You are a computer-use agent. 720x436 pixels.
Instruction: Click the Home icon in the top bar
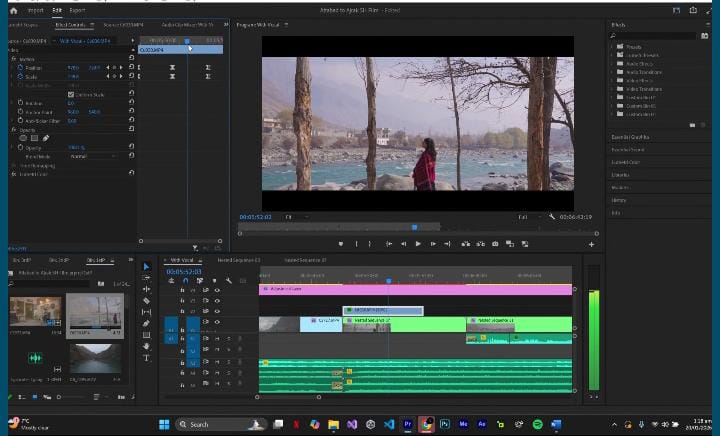click(14, 10)
